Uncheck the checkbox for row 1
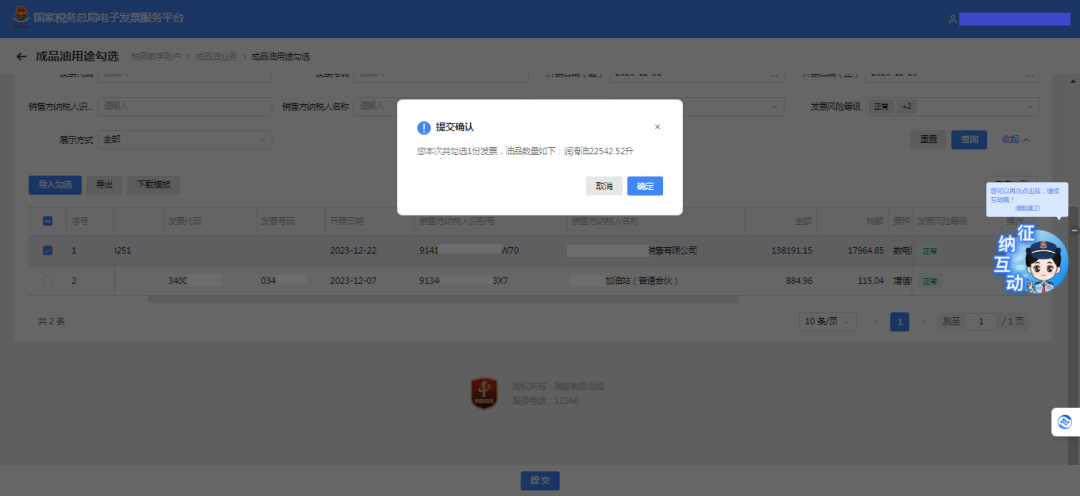The image size is (1080, 496). 48,251
